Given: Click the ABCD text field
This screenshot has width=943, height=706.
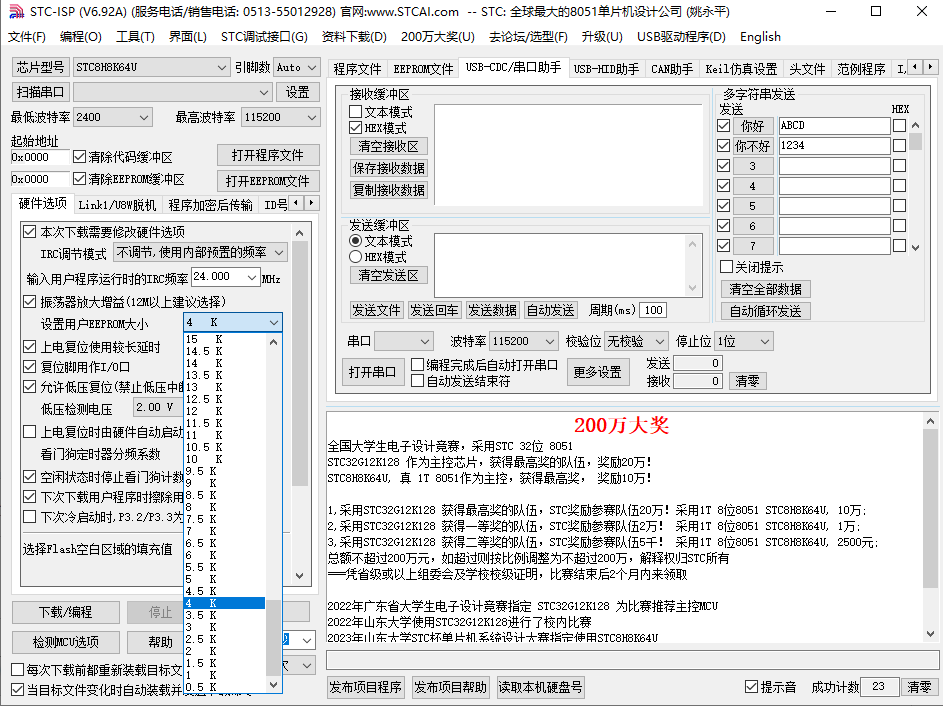Looking at the screenshot, I should tap(834, 126).
